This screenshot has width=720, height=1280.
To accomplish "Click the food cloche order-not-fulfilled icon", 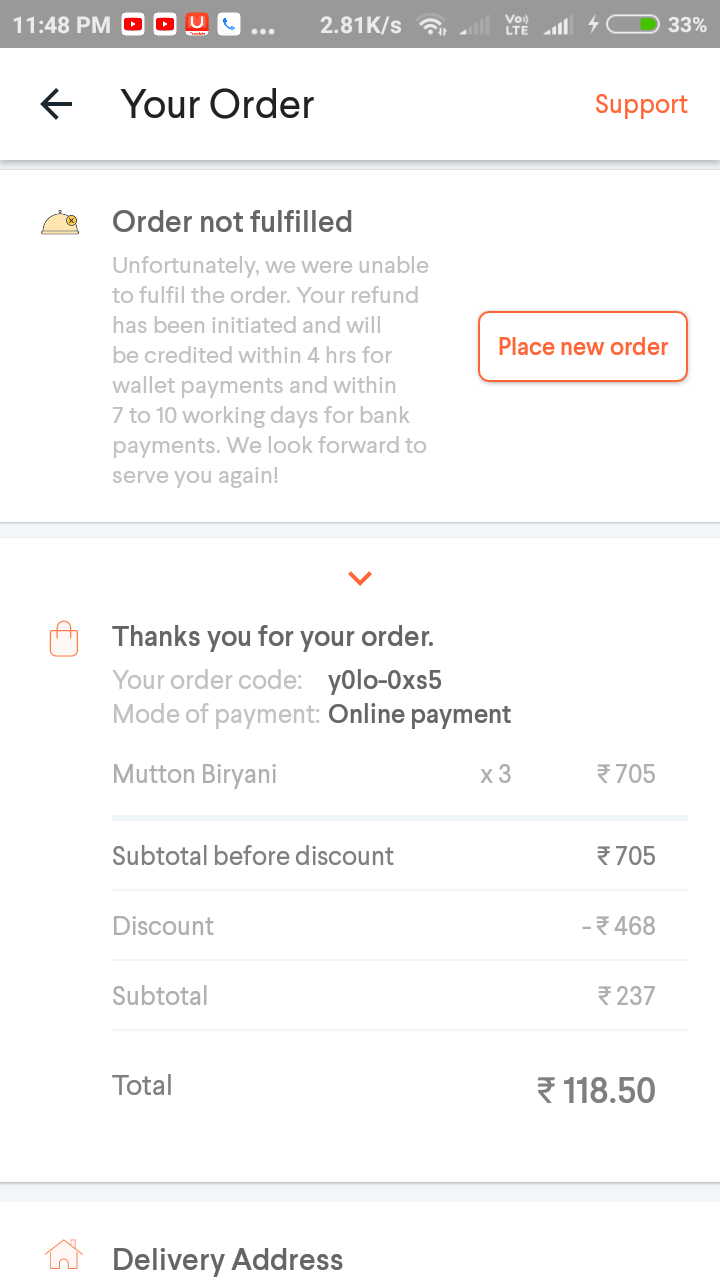I will pyautogui.click(x=60, y=222).
